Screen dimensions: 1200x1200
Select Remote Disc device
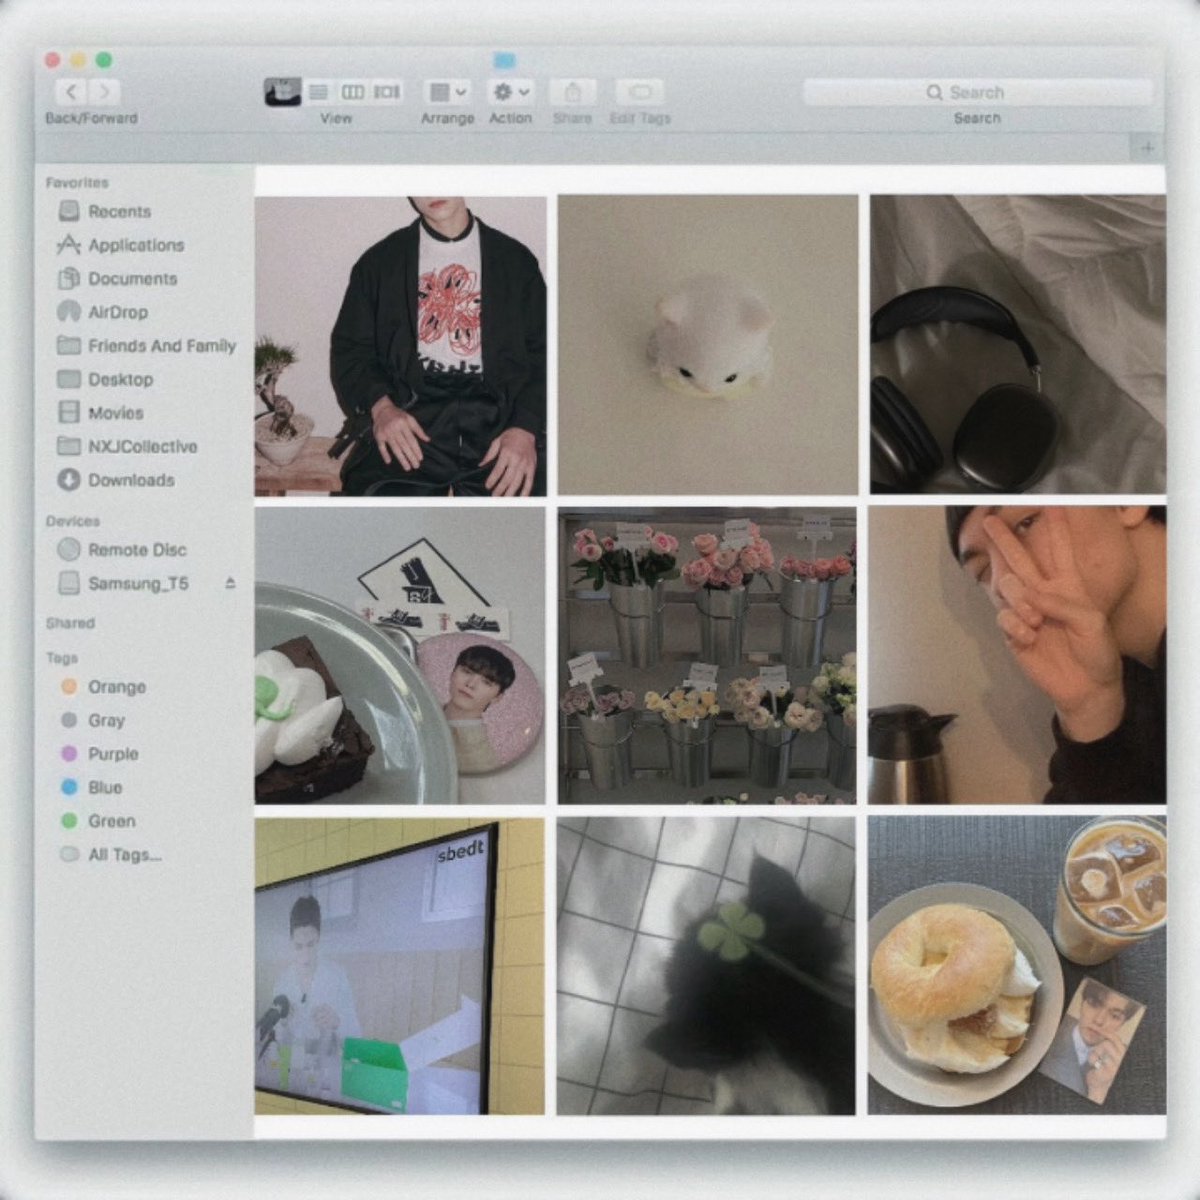point(137,550)
